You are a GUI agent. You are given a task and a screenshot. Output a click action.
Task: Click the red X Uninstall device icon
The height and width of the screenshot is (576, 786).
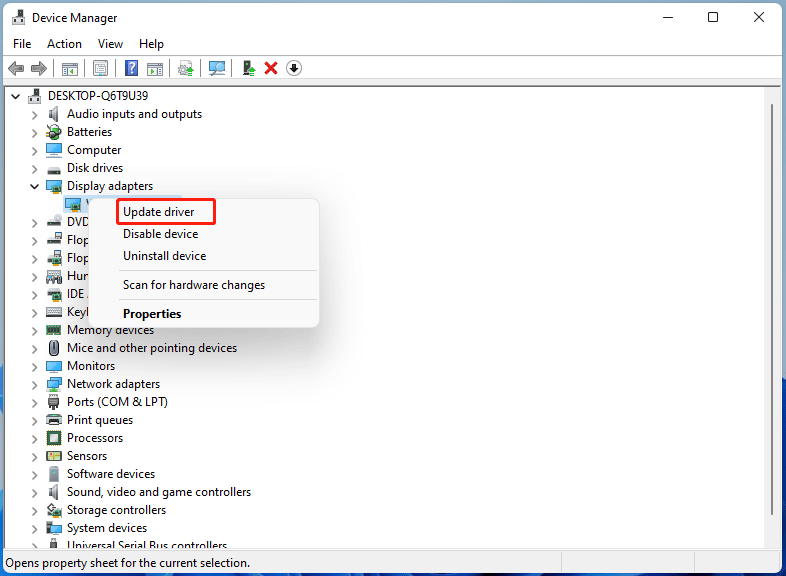point(271,68)
